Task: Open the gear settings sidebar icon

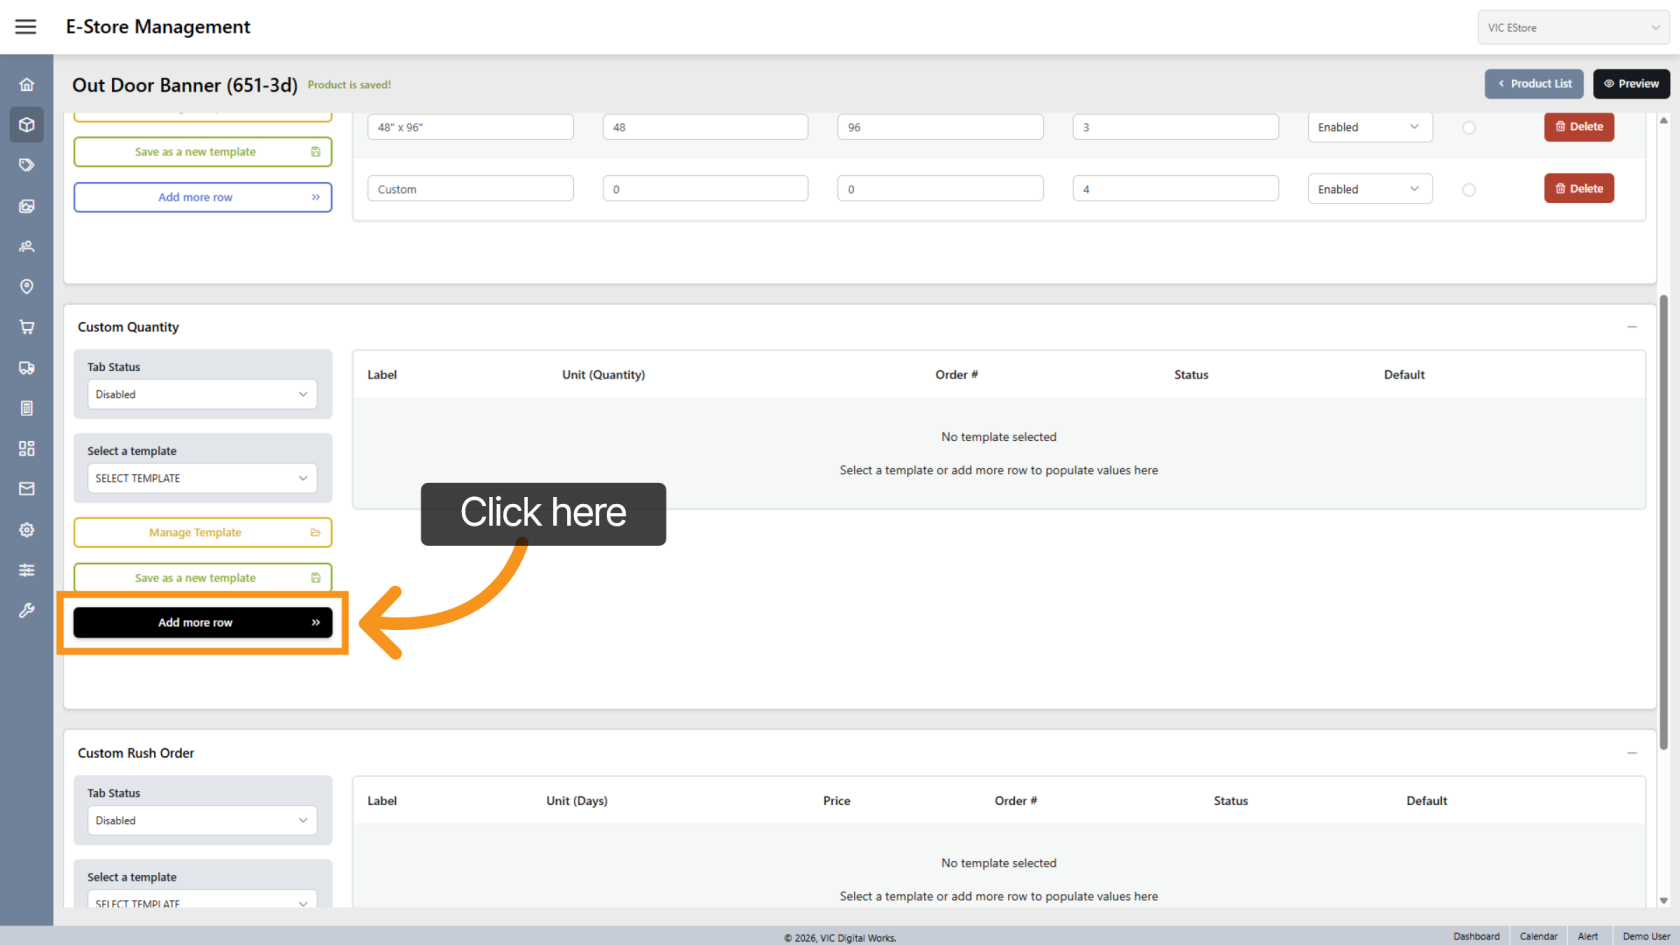Action: (x=27, y=530)
